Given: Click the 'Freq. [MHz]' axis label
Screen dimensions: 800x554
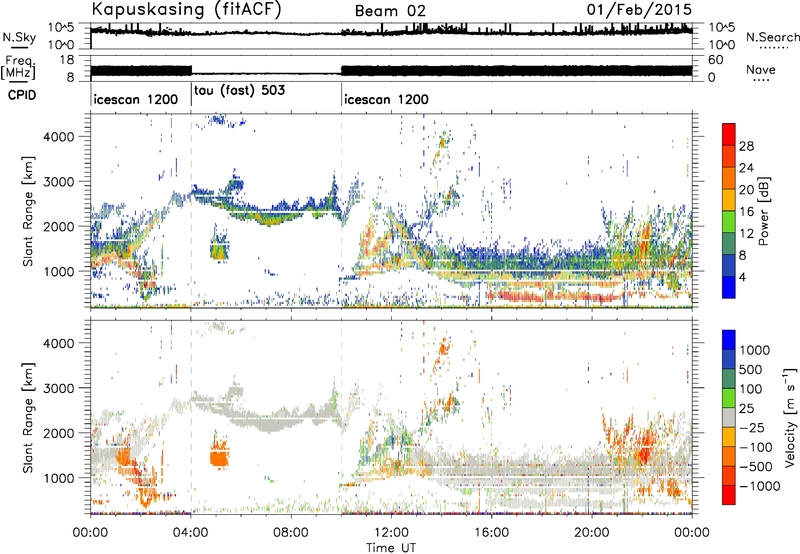Looking at the screenshot, I should 18,68.
